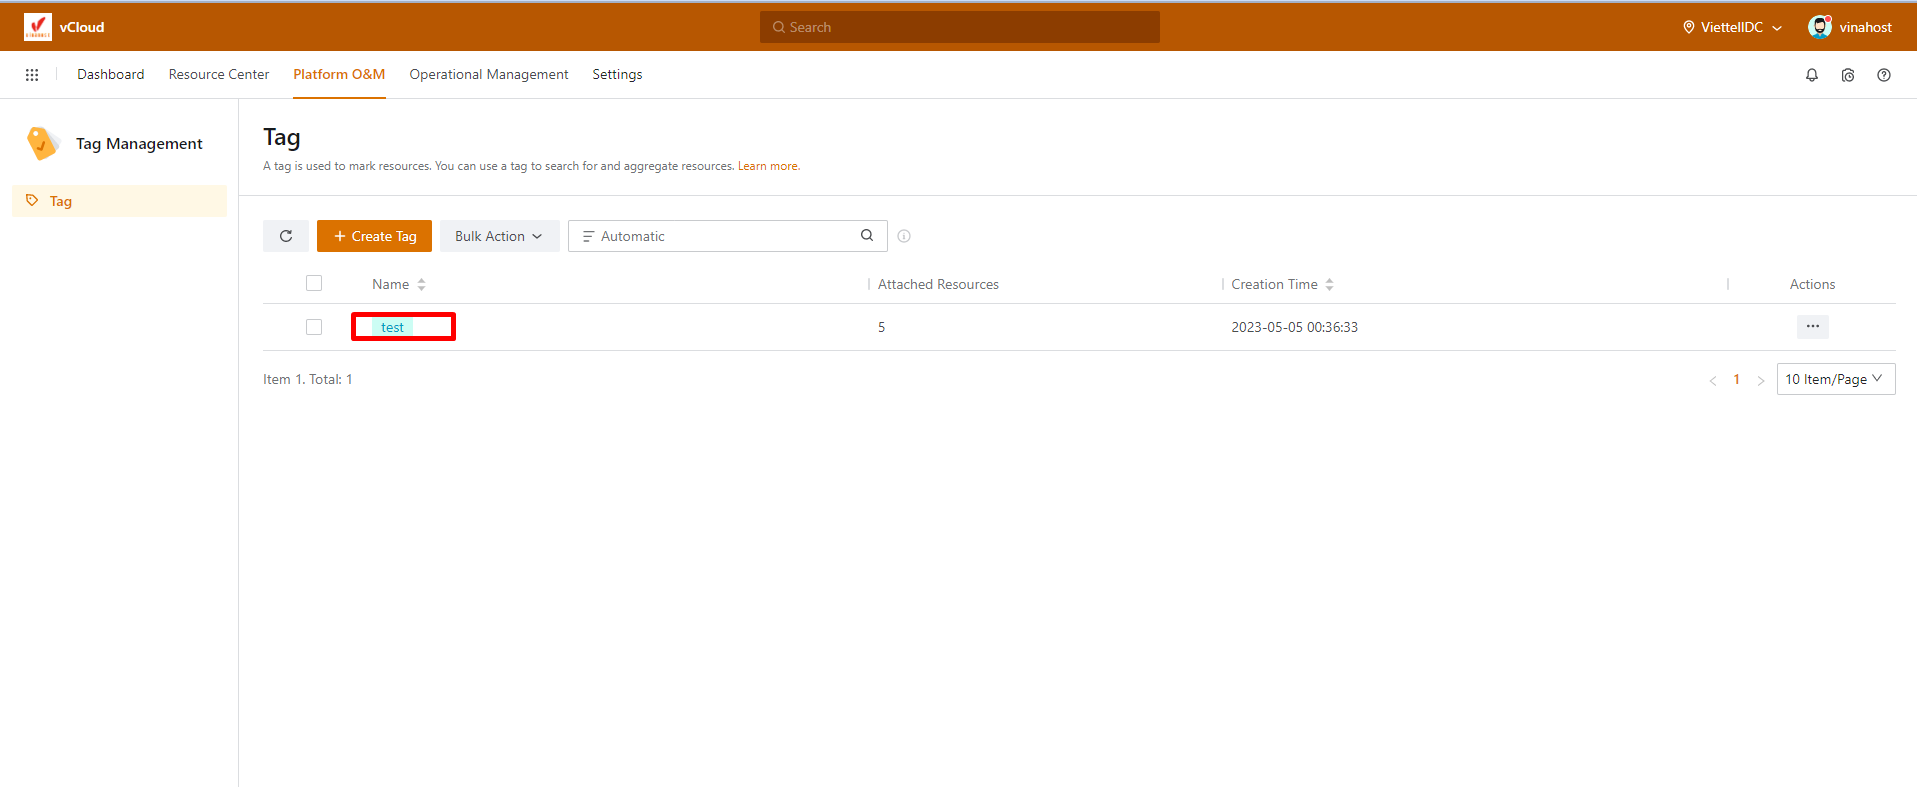Viewport: 1917px width, 787px height.
Task: Click the search magnifier in filter box
Action: [867, 236]
